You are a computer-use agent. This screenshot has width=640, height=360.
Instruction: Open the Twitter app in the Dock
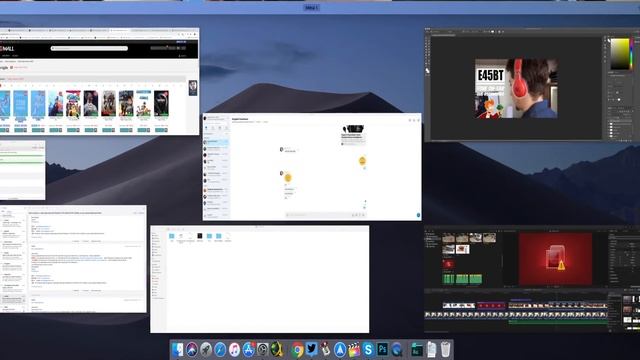pyautogui.click(x=312, y=349)
